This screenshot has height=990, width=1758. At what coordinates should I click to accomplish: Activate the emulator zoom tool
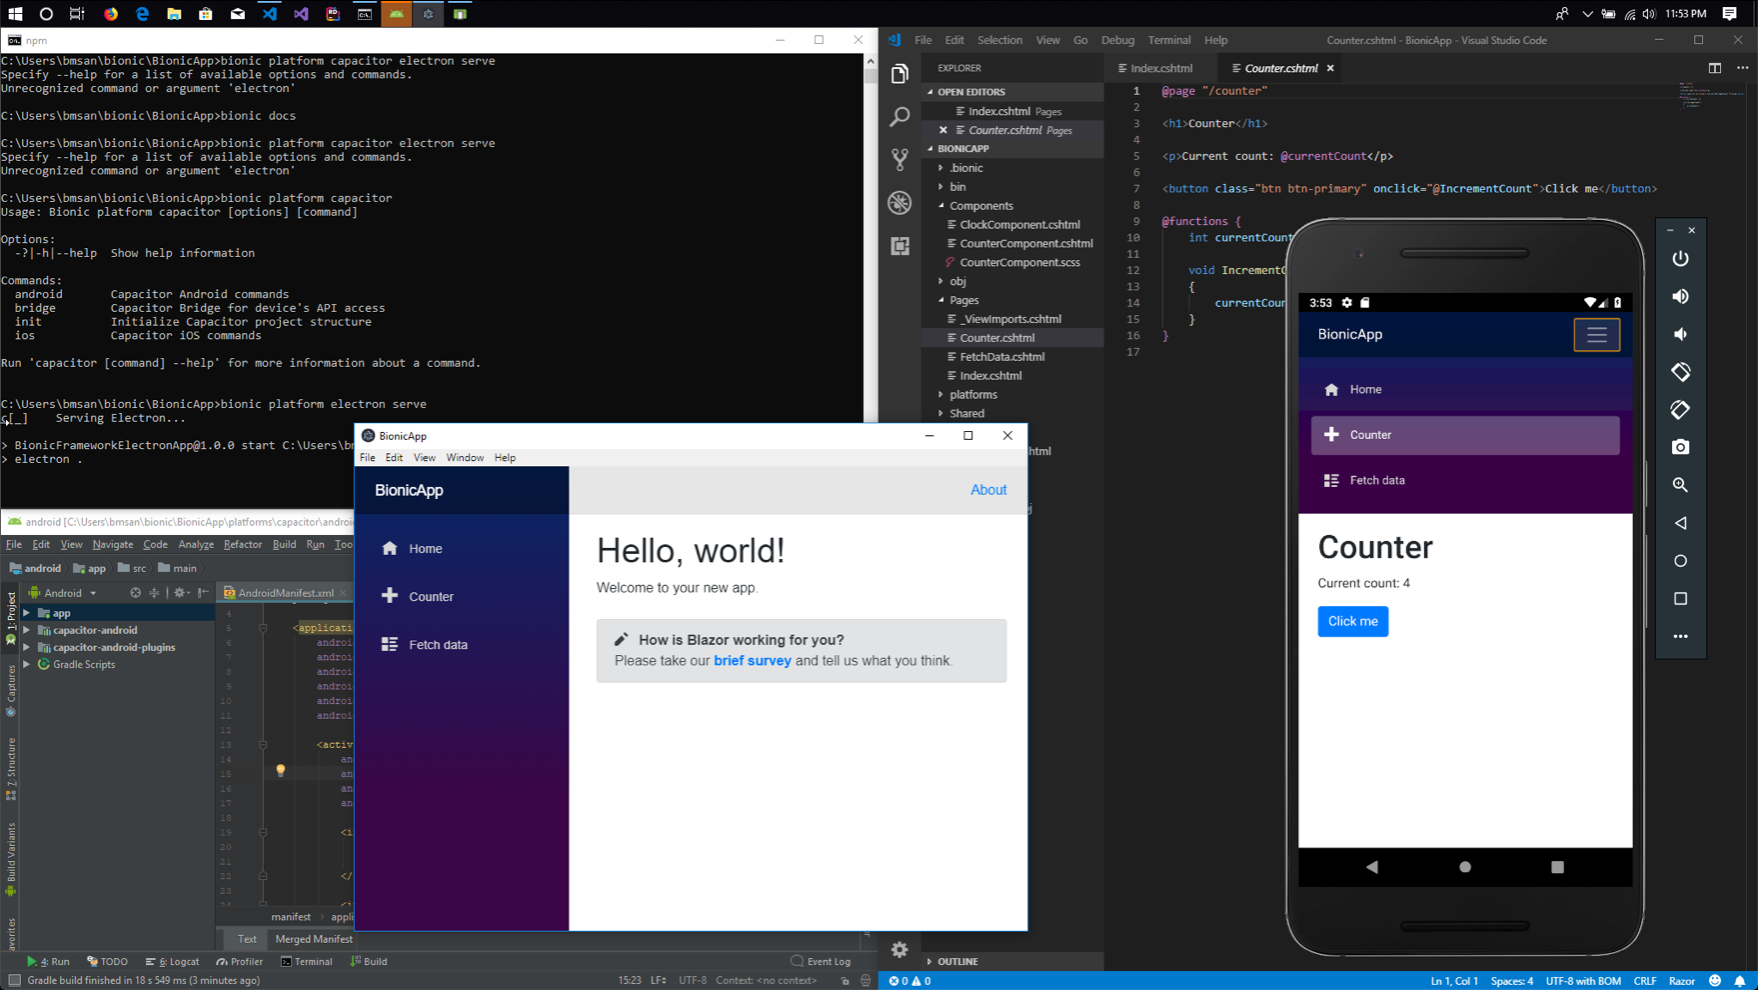[x=1681, y=485]
